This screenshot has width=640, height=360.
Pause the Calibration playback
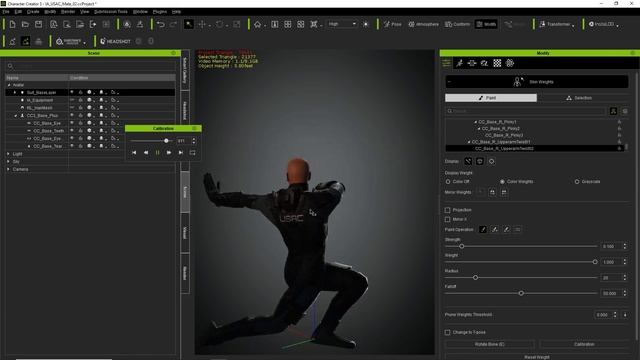pyautogui.click(x=158, y=153)
